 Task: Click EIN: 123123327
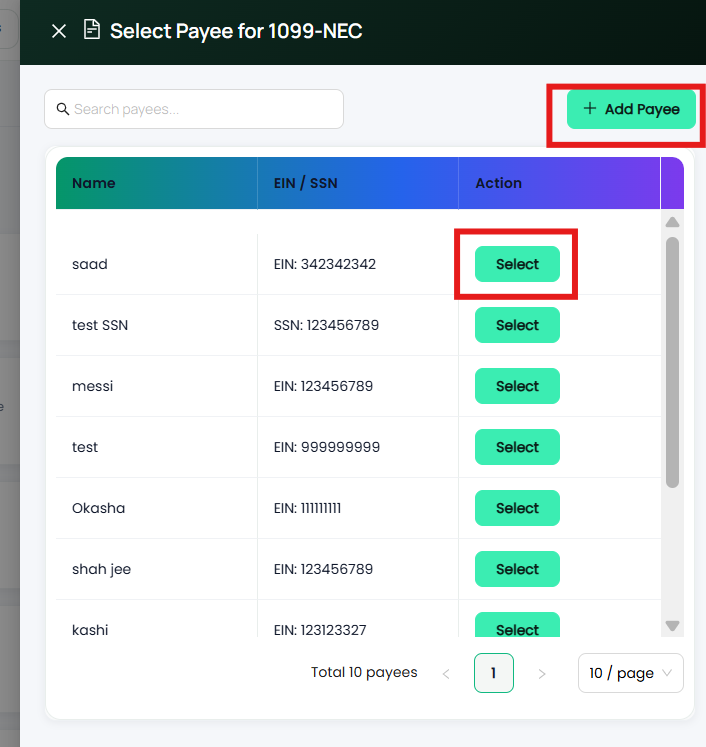tap(320, 630)
